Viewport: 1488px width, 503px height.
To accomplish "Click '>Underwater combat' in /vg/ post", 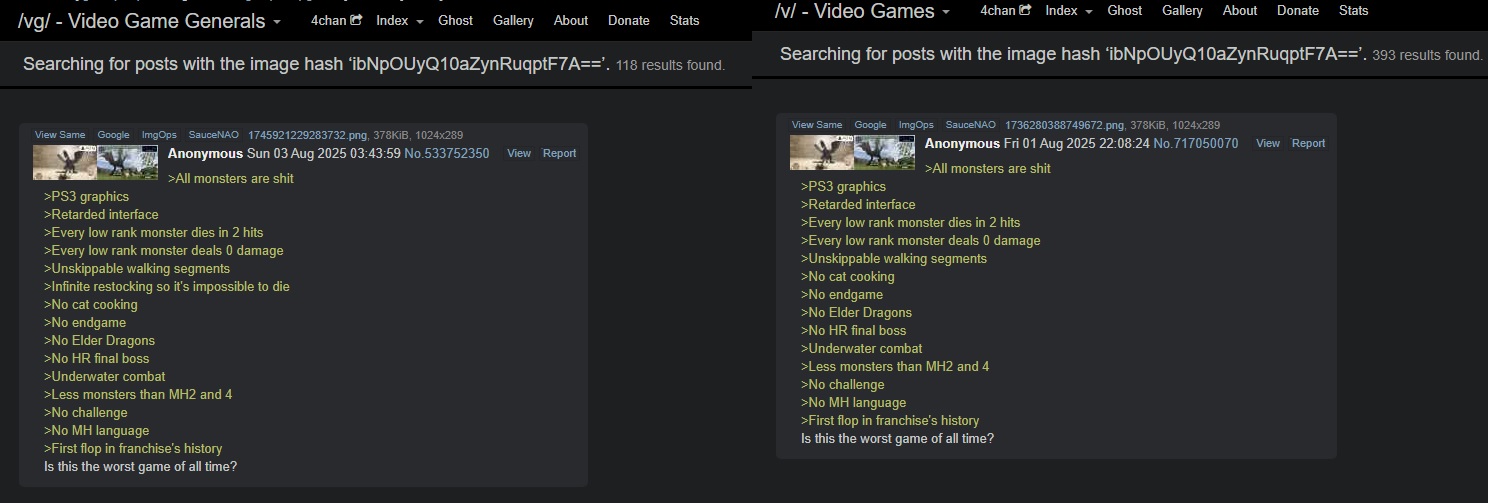I will tap(105, 376).
